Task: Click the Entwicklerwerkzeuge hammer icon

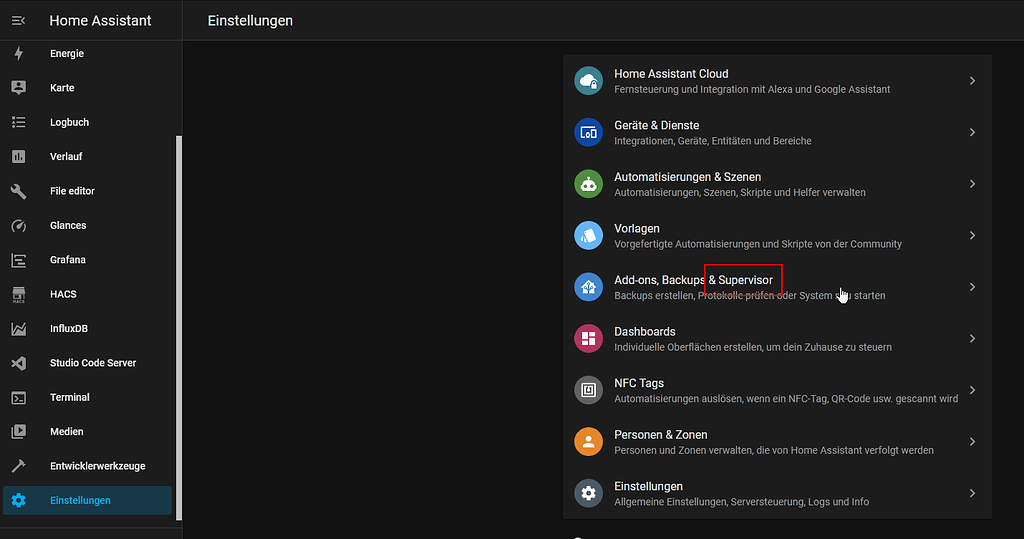Action: click(x=18, y=466)
